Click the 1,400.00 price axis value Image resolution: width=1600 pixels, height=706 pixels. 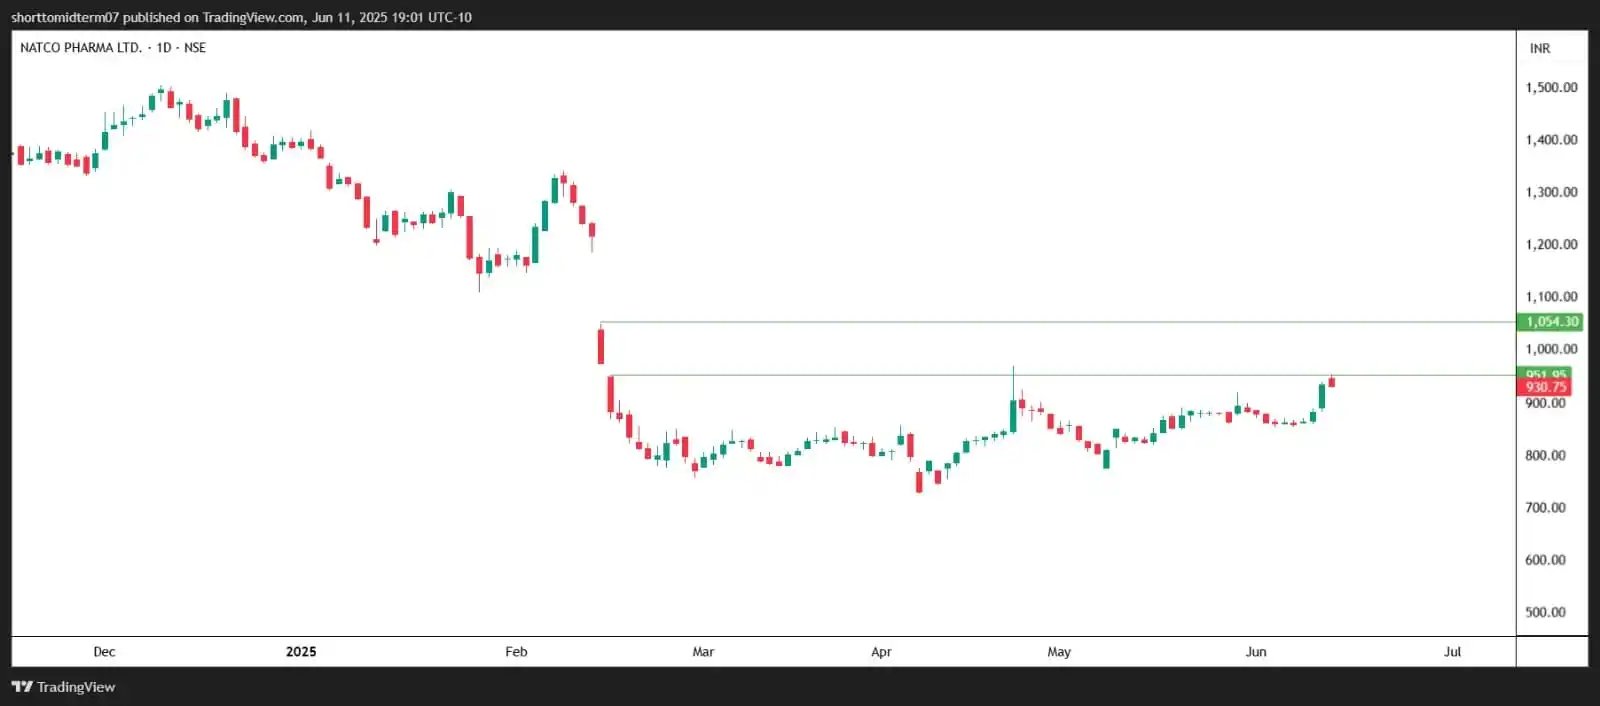point(1551,139)
